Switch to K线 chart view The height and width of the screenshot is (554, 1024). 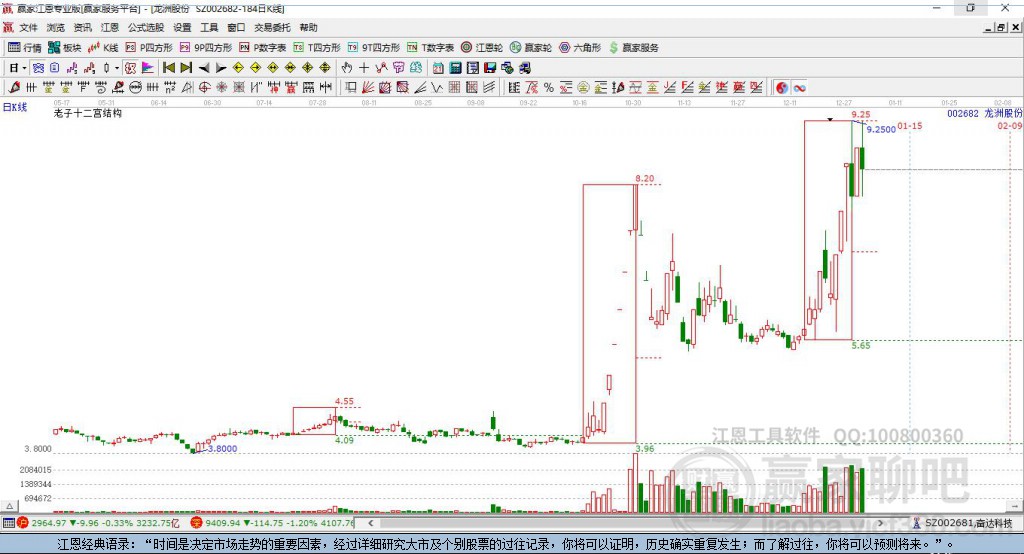click(103, 48)
